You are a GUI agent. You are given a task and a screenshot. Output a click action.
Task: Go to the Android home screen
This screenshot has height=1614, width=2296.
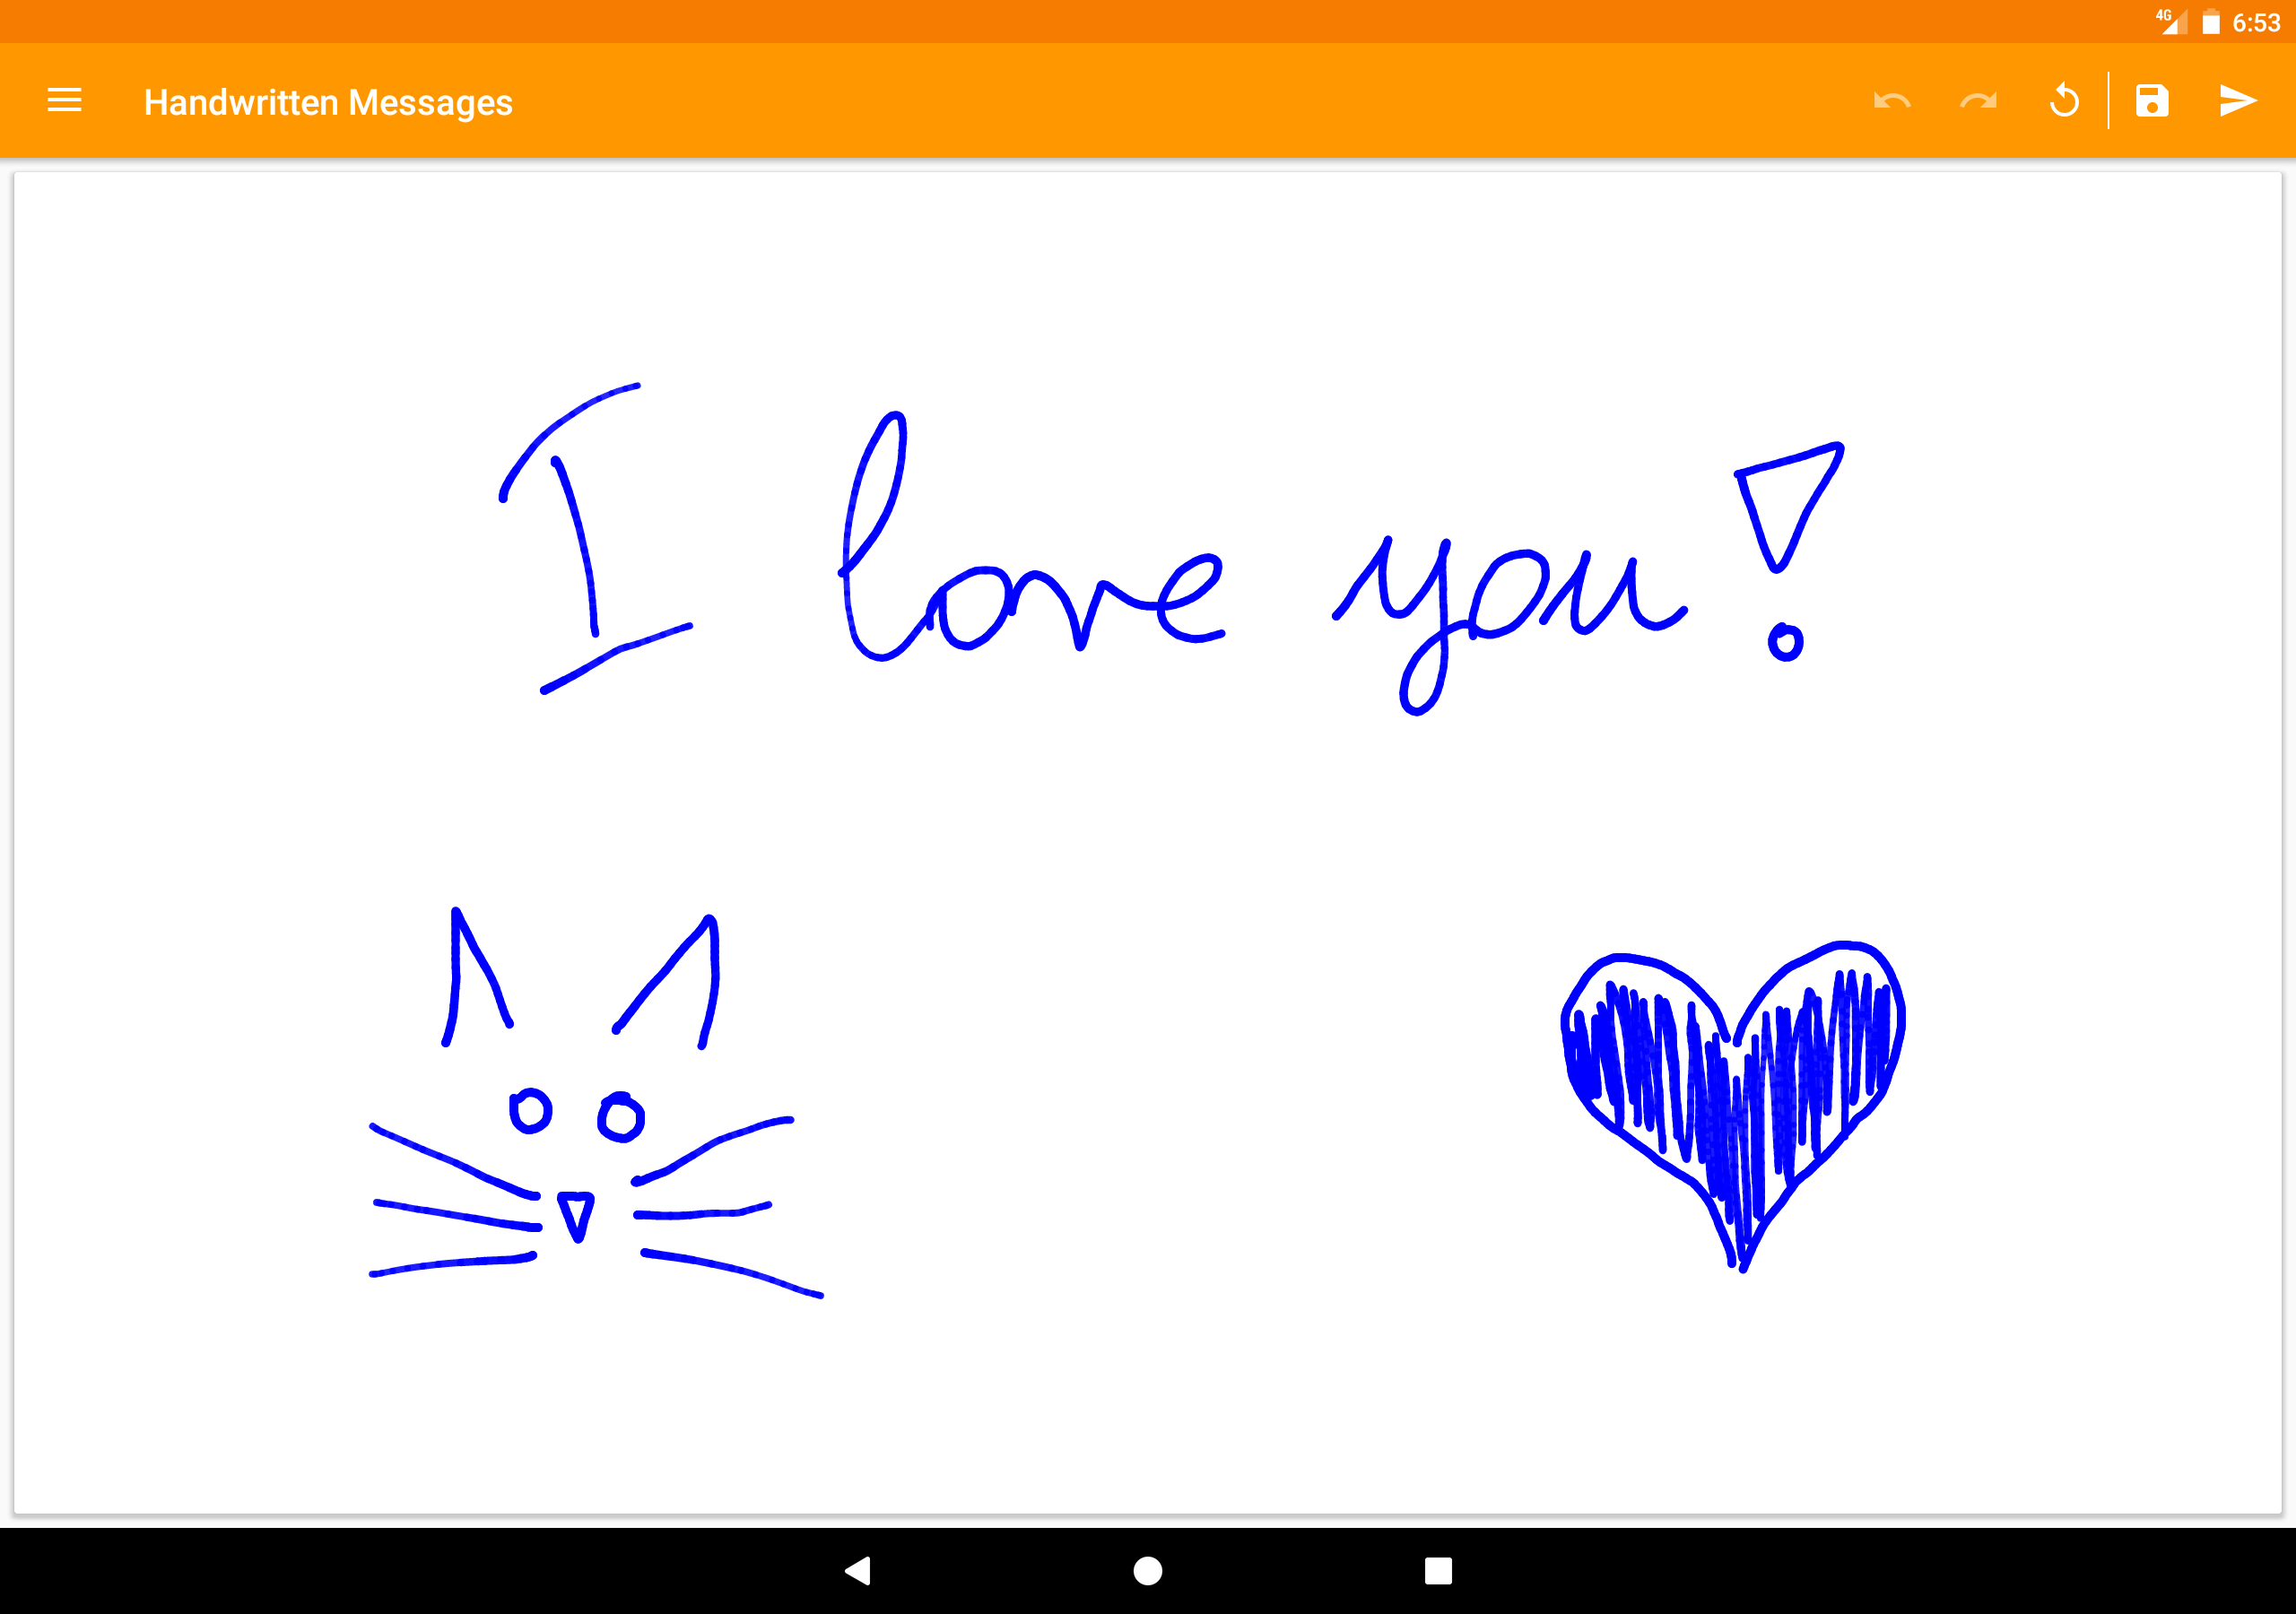(1148, 1571)
